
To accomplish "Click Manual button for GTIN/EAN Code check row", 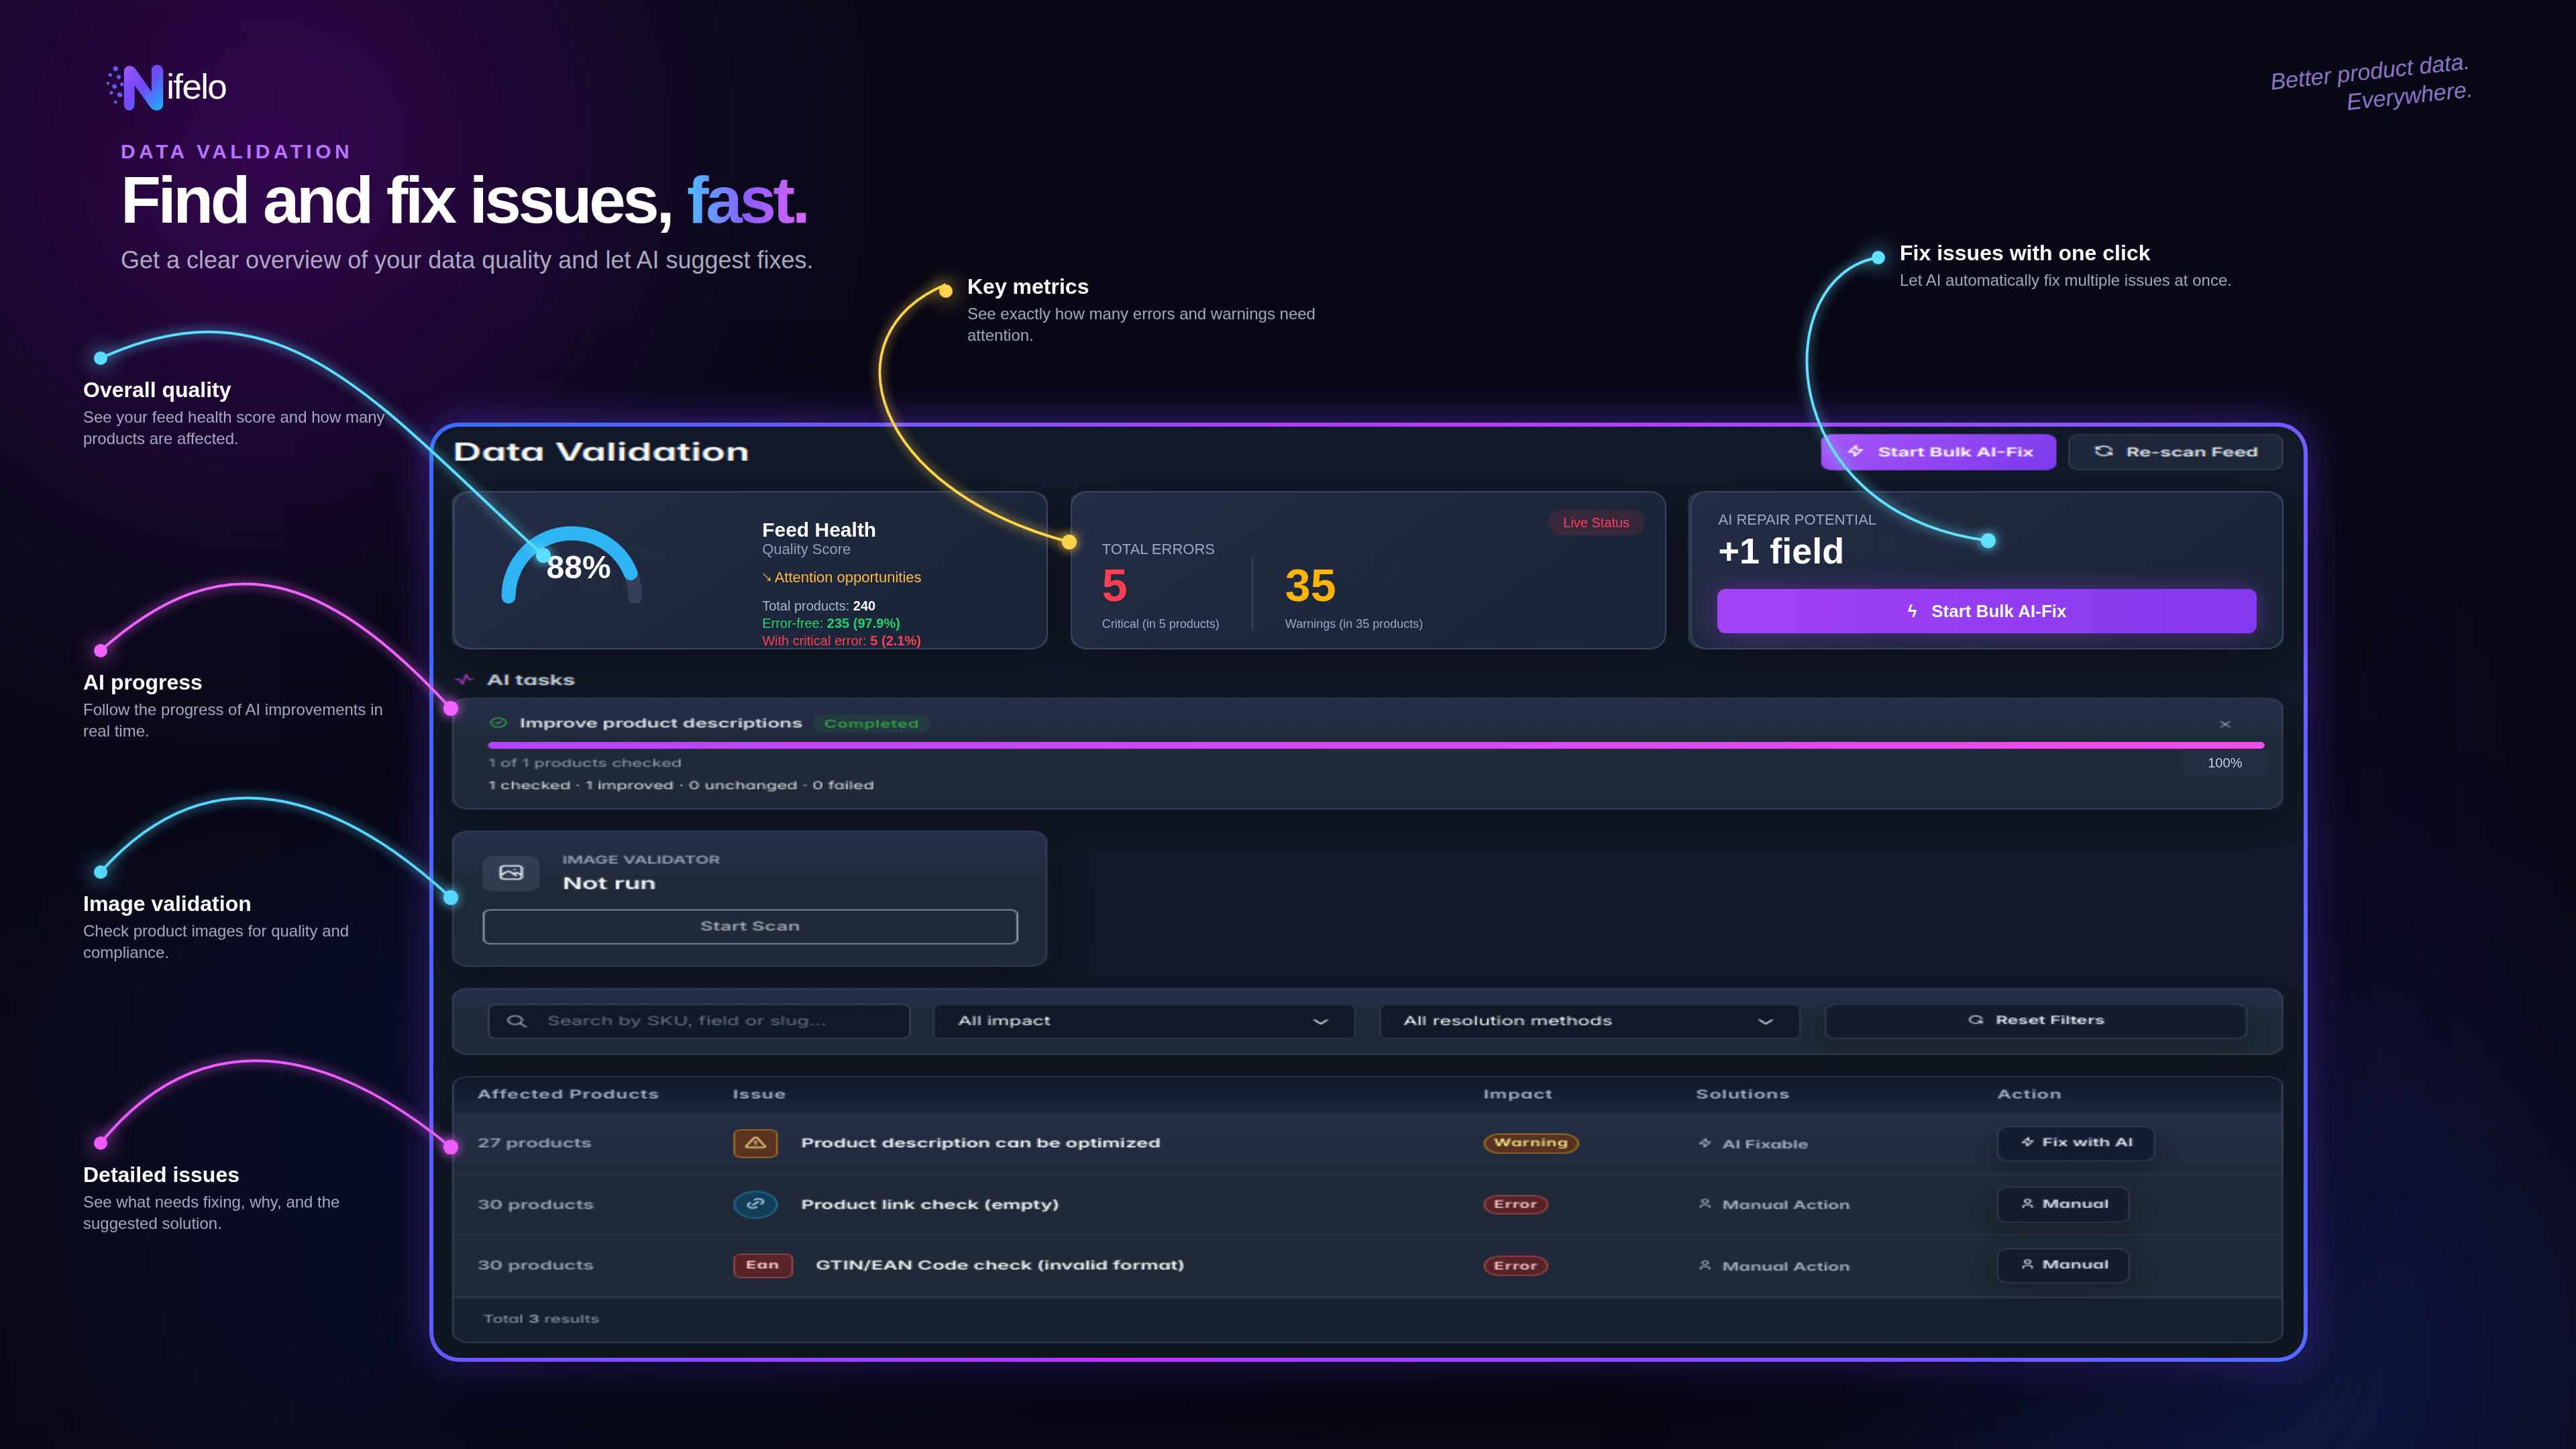I will pos(2062,1265).
